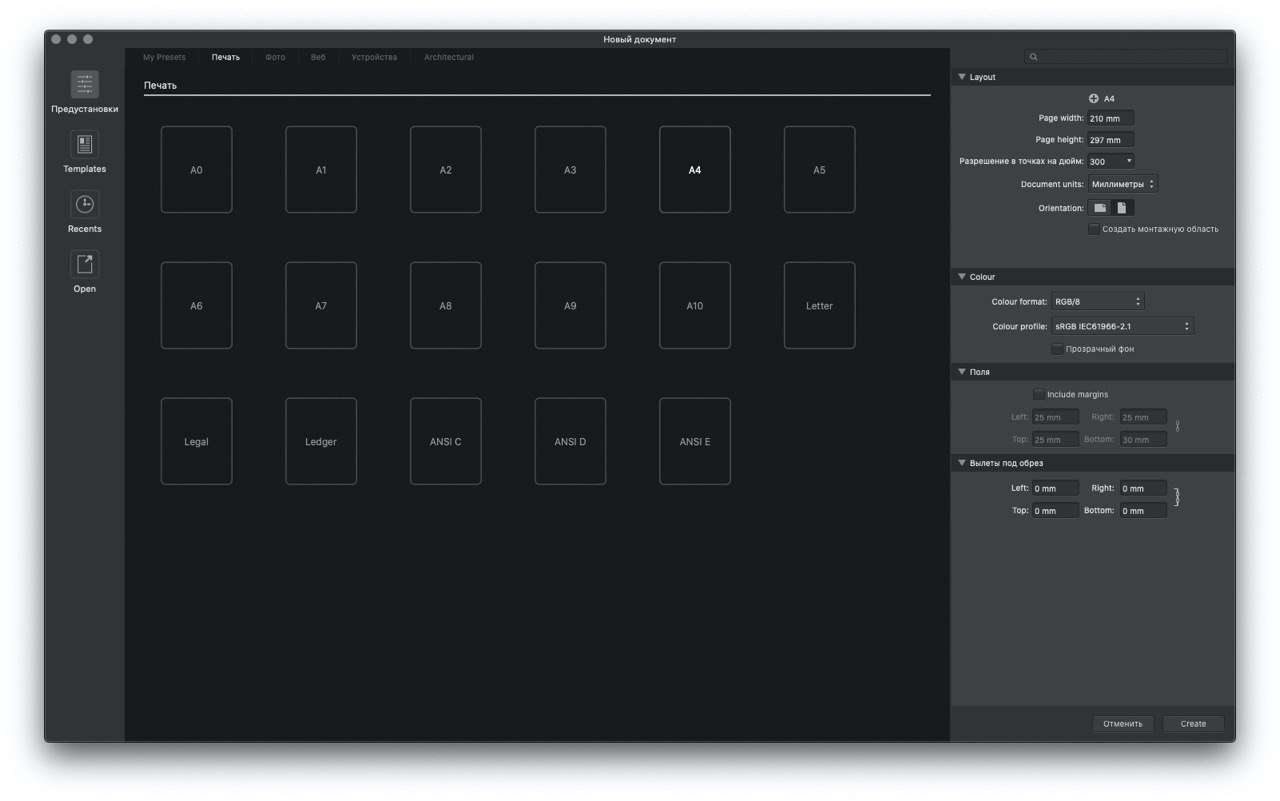This screenshot has height=801, width=1280.
Task: Click the Page height field
Action: [x=1111, y=140]
